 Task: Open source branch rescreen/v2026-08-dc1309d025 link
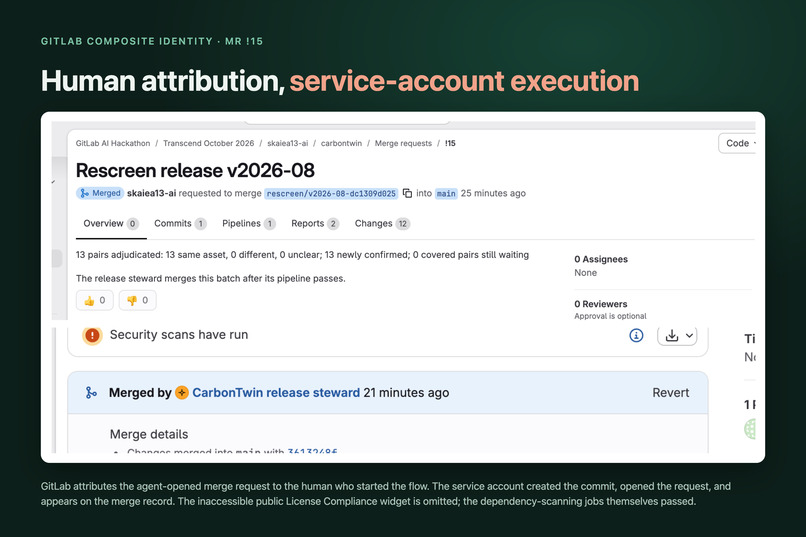[331, 194]
